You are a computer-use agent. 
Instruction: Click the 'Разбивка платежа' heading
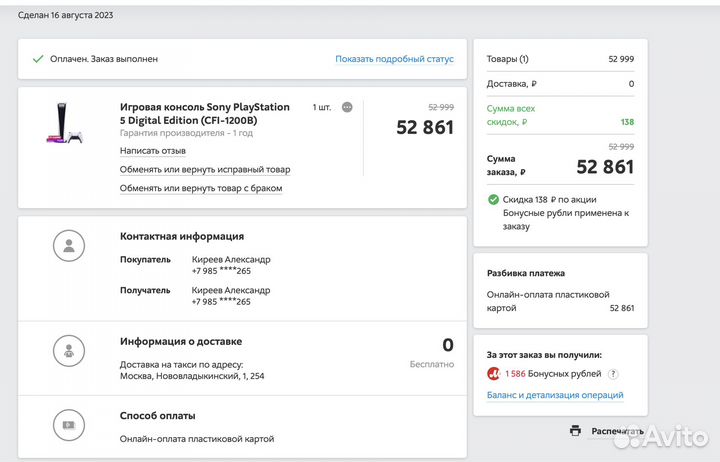[526, 273]
